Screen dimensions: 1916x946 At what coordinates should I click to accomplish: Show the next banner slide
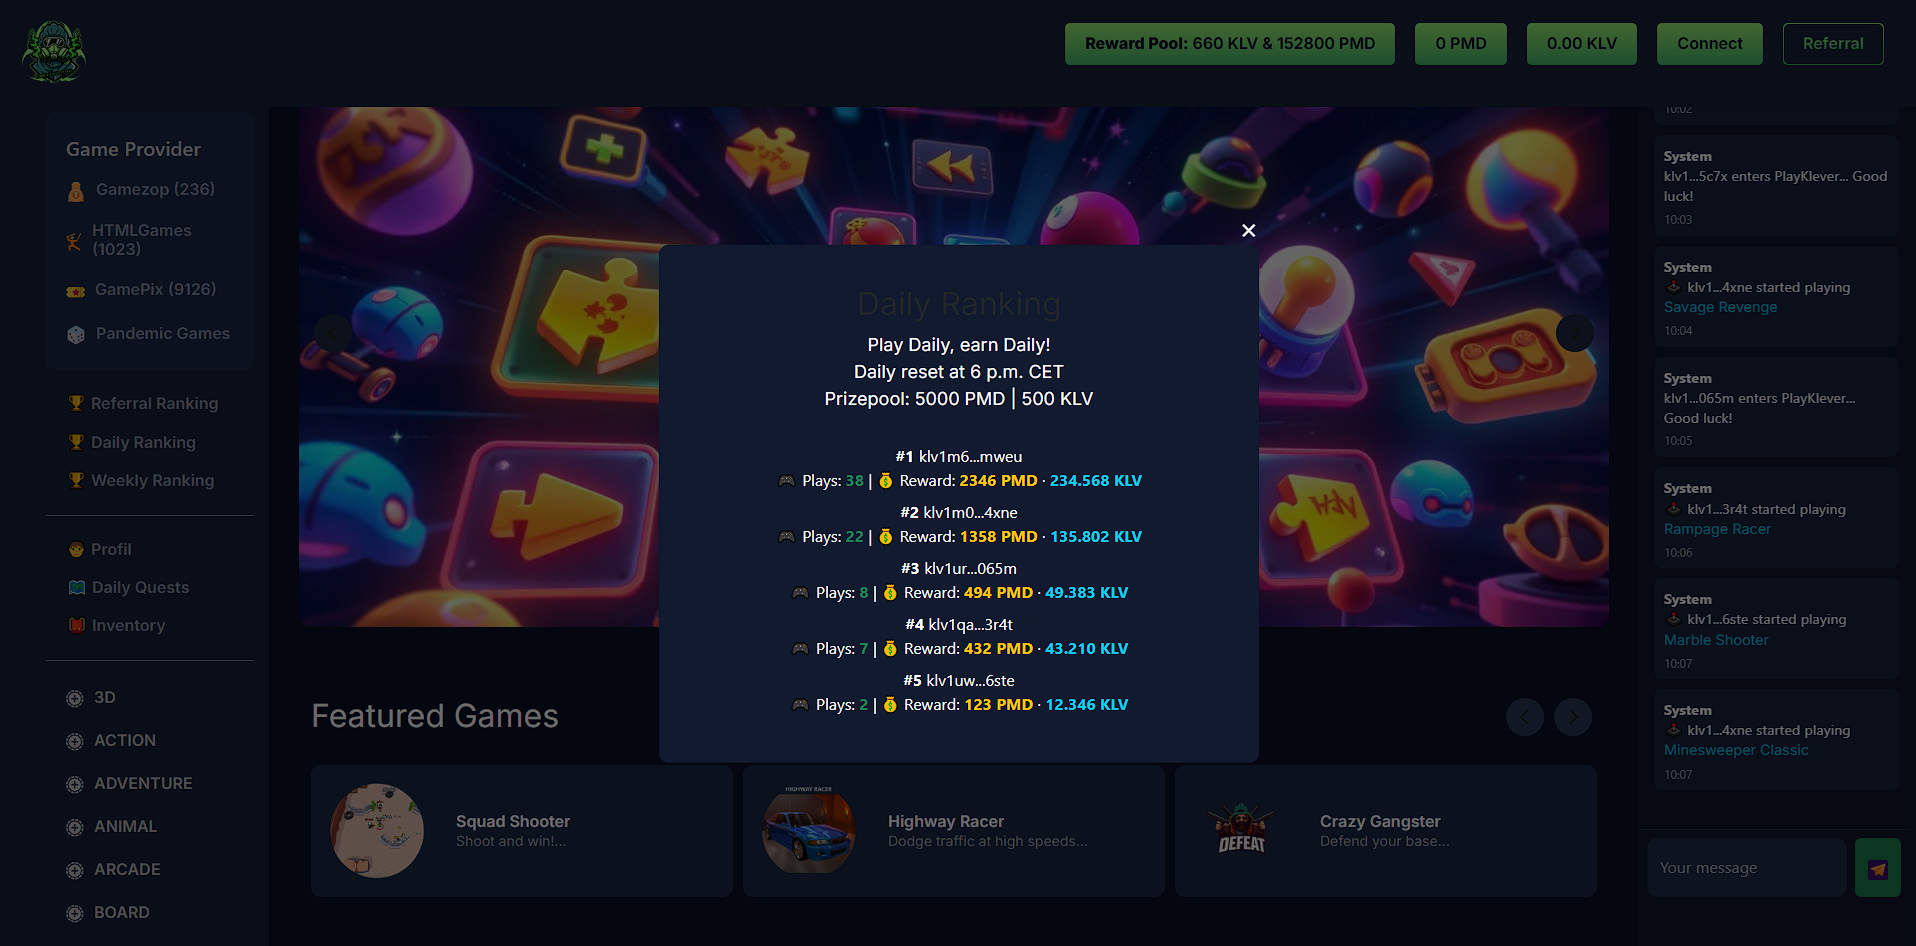tap(1574, 332)
